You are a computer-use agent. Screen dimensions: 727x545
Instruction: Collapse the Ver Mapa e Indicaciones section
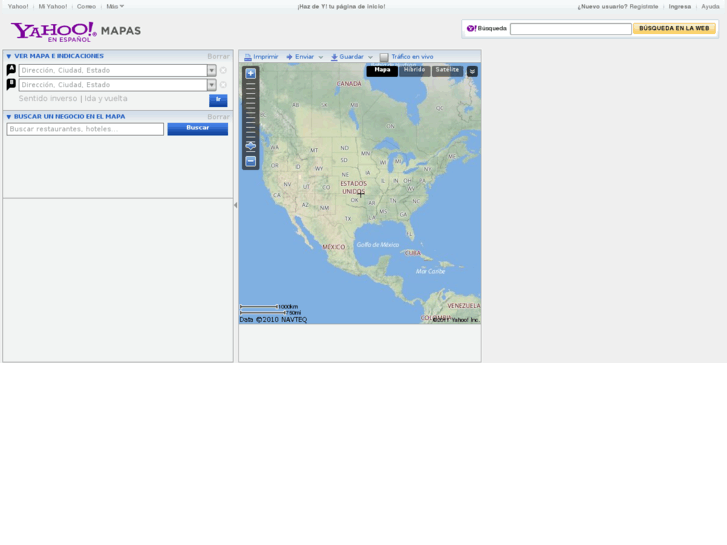pyautogui.click(x=9, y=57)
